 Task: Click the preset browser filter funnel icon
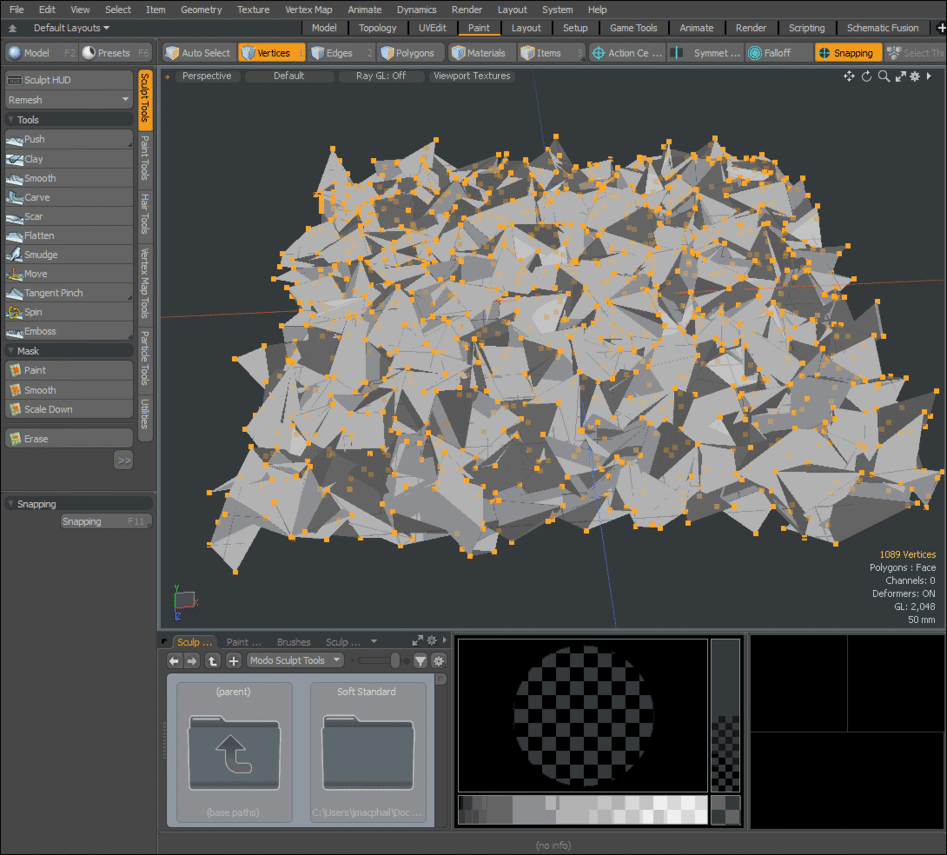(x=420, y=661)
